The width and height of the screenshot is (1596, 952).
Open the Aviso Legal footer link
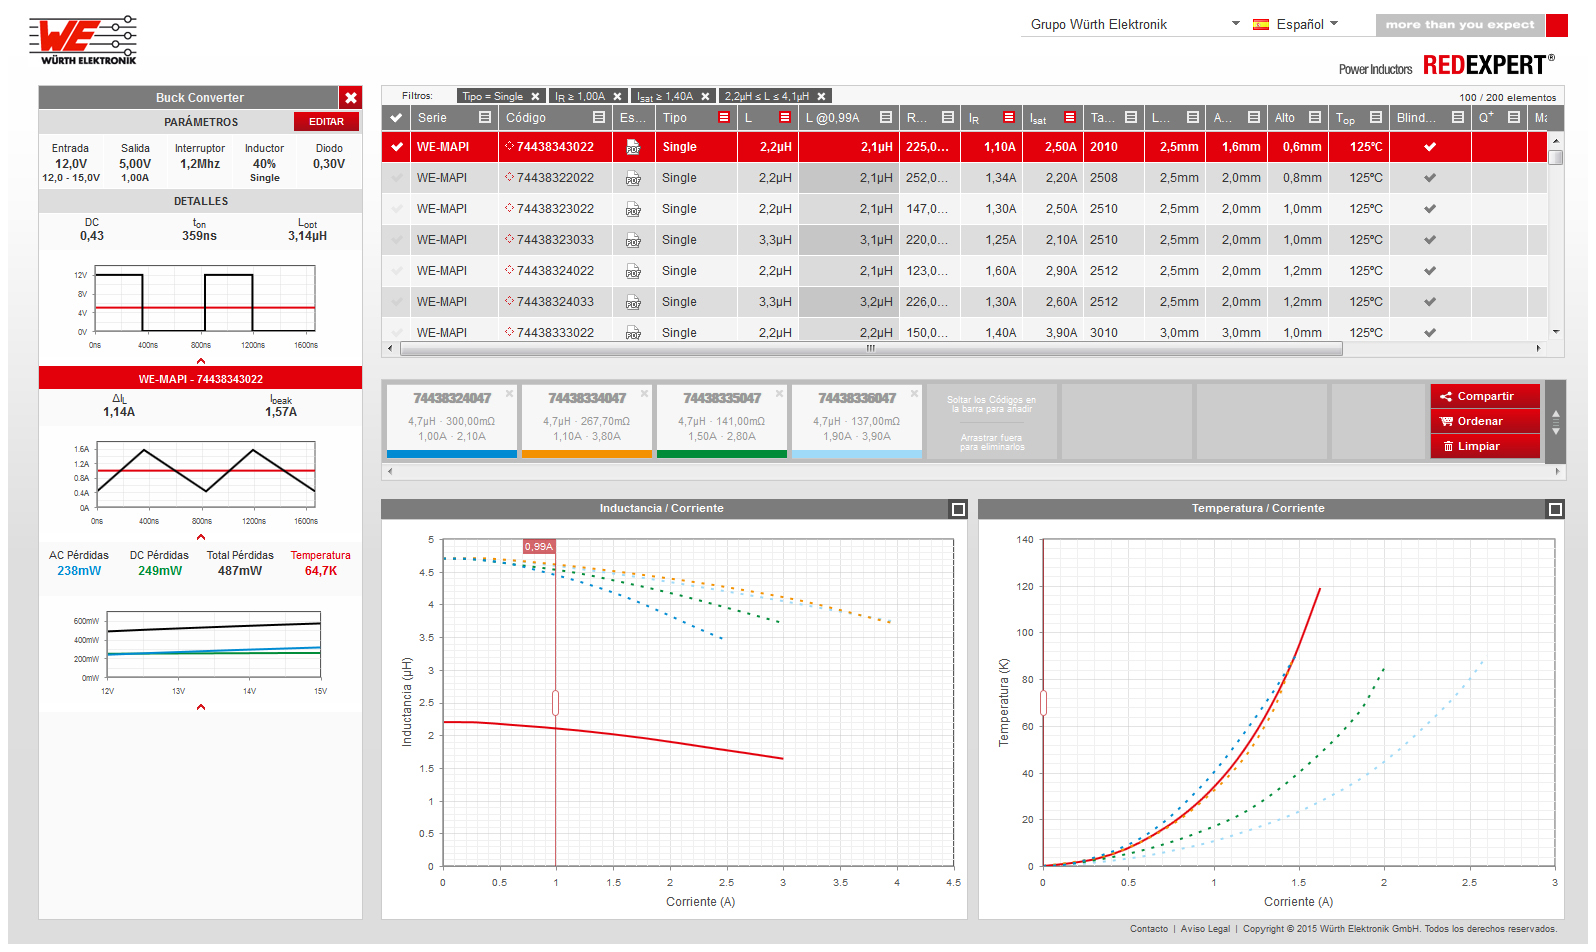tap(1205, 929)
